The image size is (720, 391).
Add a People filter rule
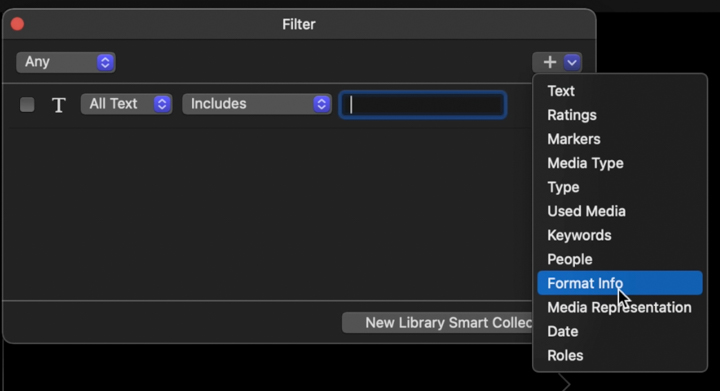[569, 259]
